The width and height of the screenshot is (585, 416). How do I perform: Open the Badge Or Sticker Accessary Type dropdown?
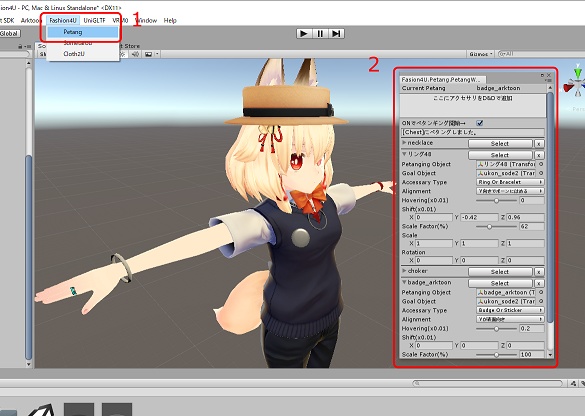510,310
